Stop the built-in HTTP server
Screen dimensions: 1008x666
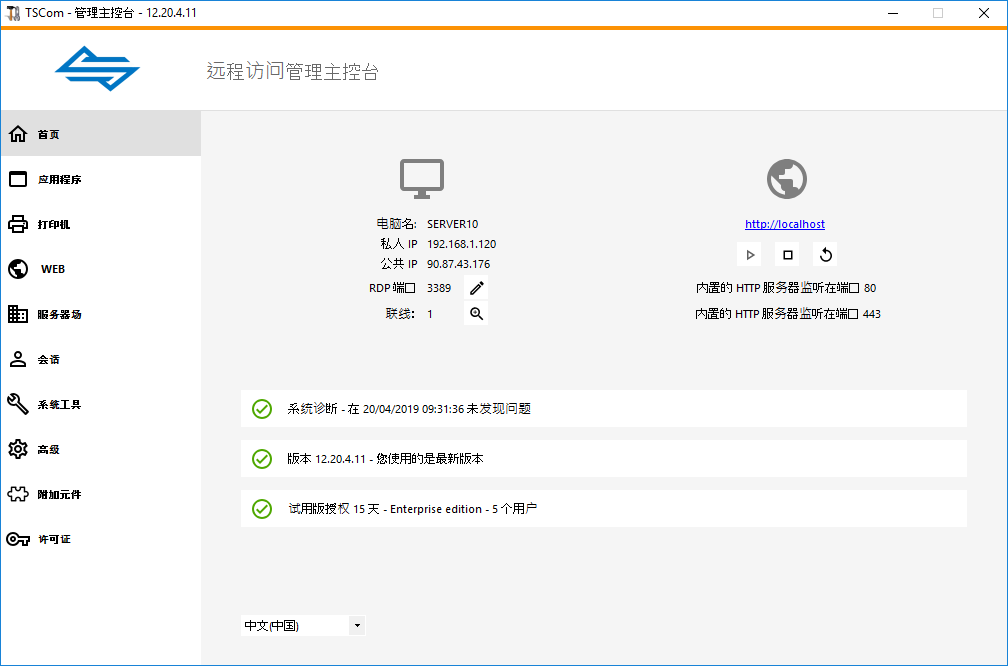pos(787,254)
